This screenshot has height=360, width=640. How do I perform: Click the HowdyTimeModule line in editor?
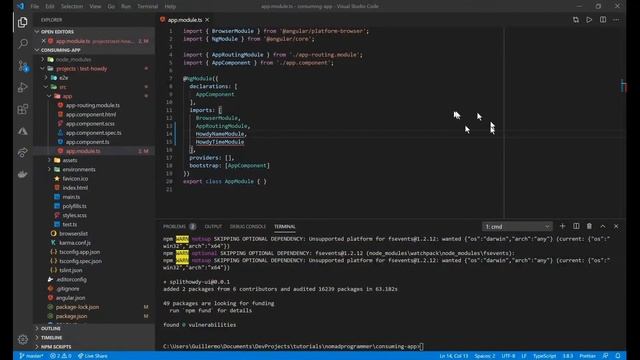point(220,142)
